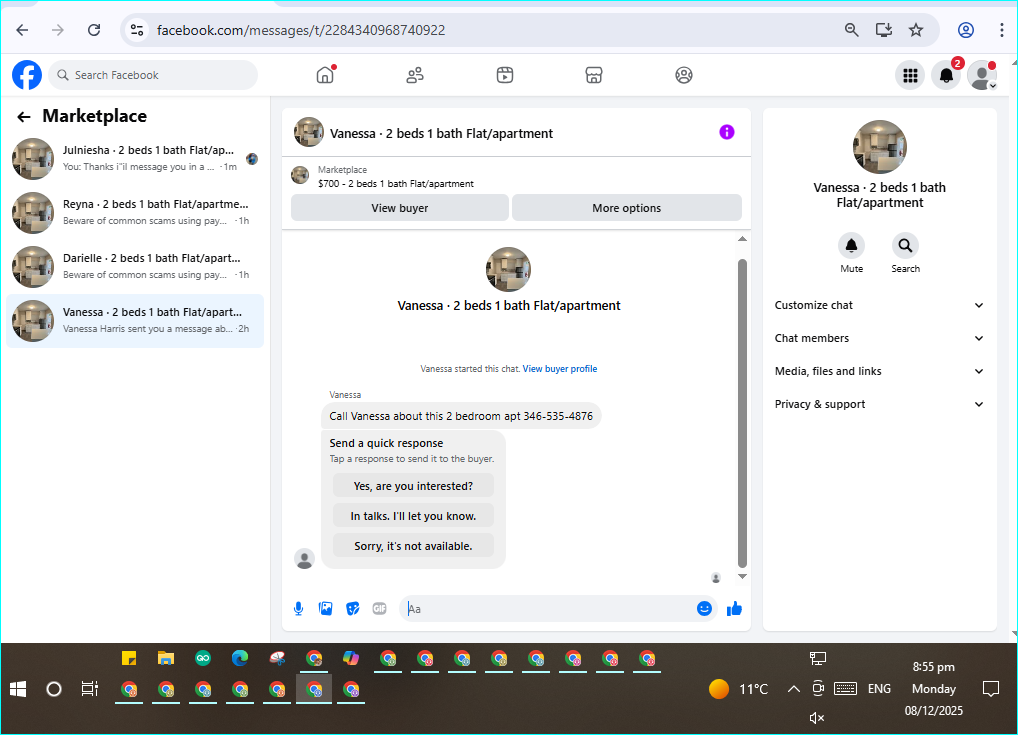Open the emoji picker in message box
This screenshot has width=1018, height=735.
tap(704, 608)
